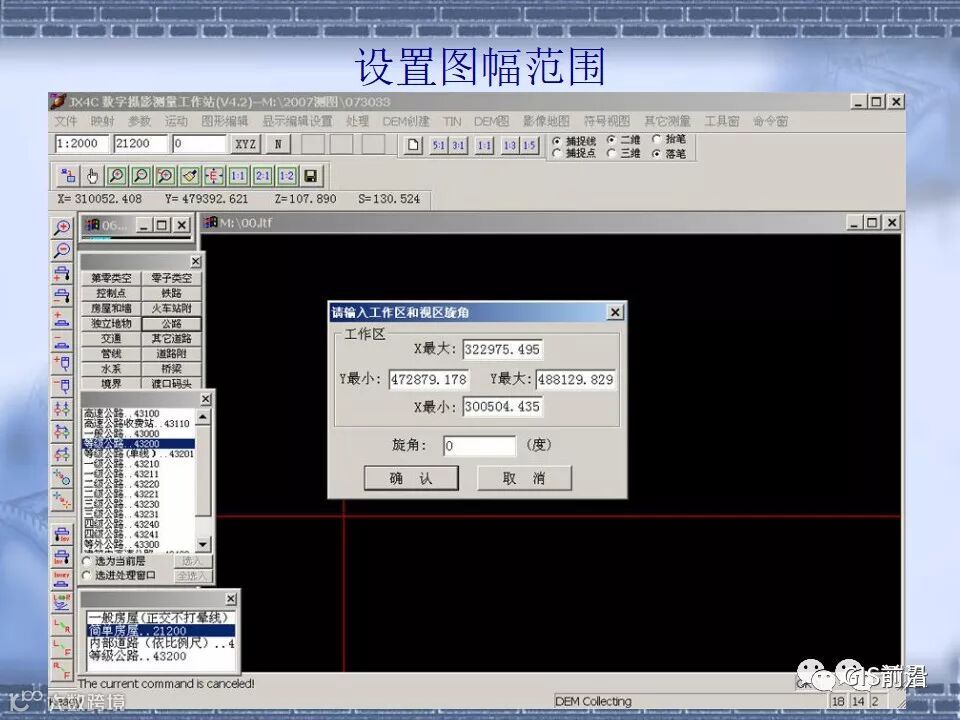Open the 工具窗 menu

pos(722,121)
